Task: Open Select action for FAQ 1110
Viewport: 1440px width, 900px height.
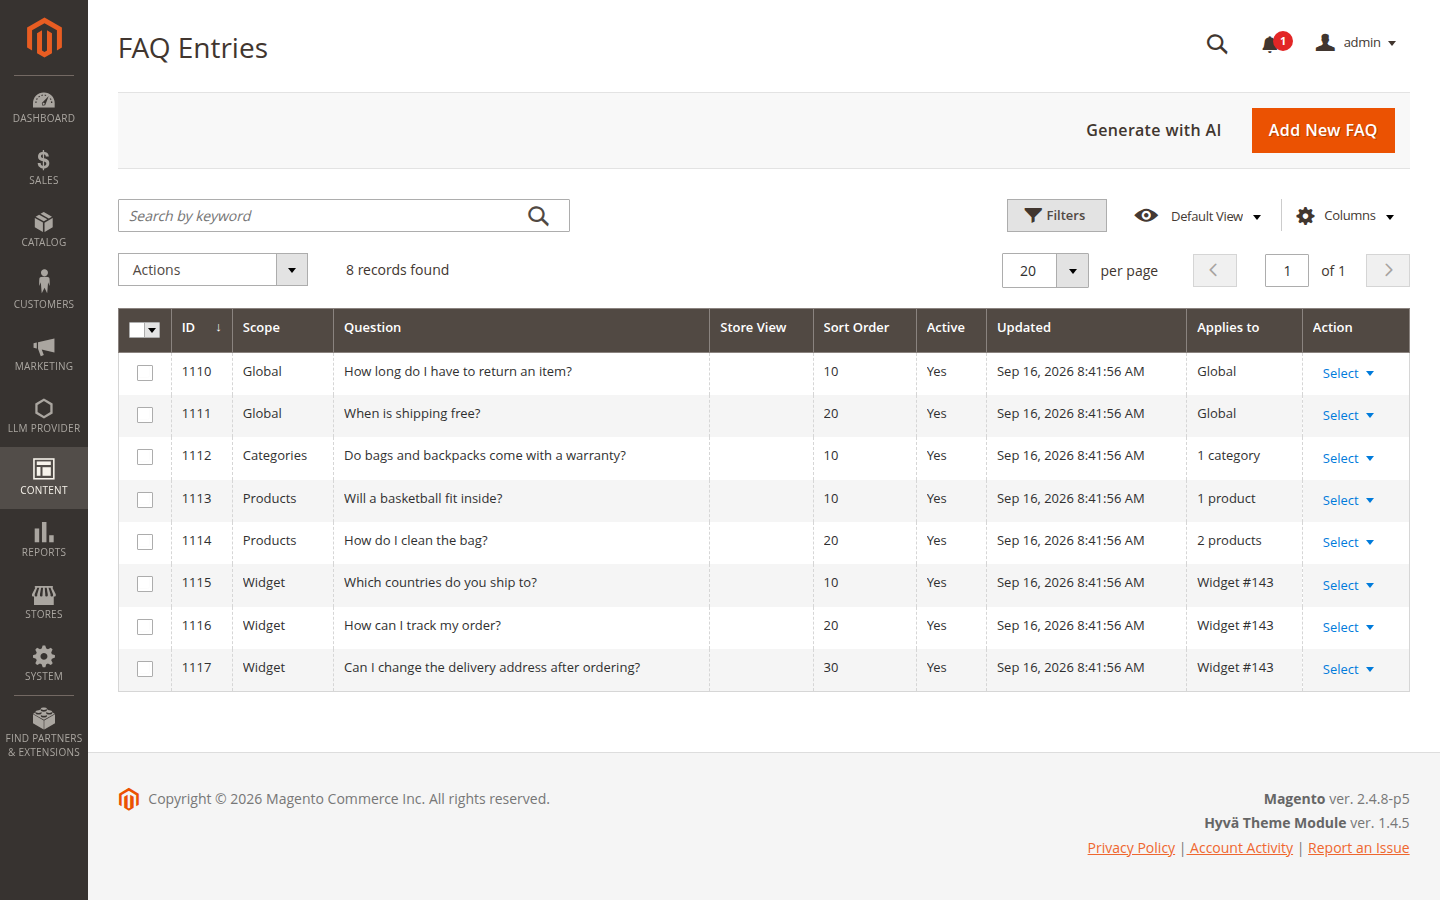Action: [x=1348, y=373]
